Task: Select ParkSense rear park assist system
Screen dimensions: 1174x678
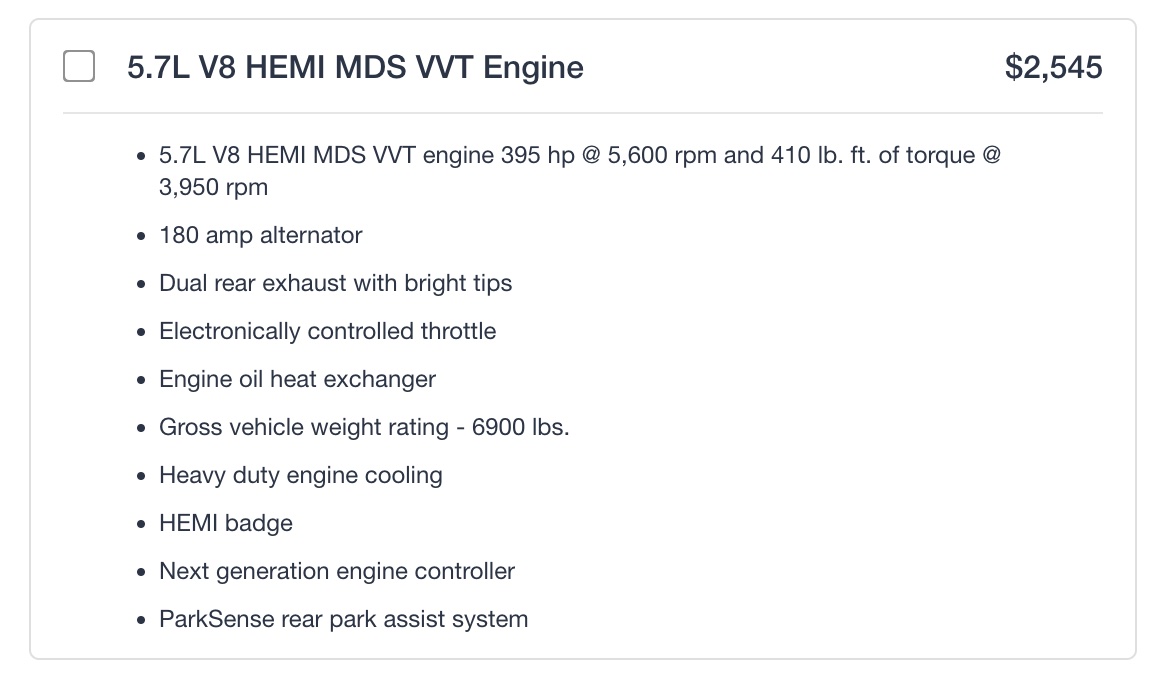Action: tap(343, 619)
